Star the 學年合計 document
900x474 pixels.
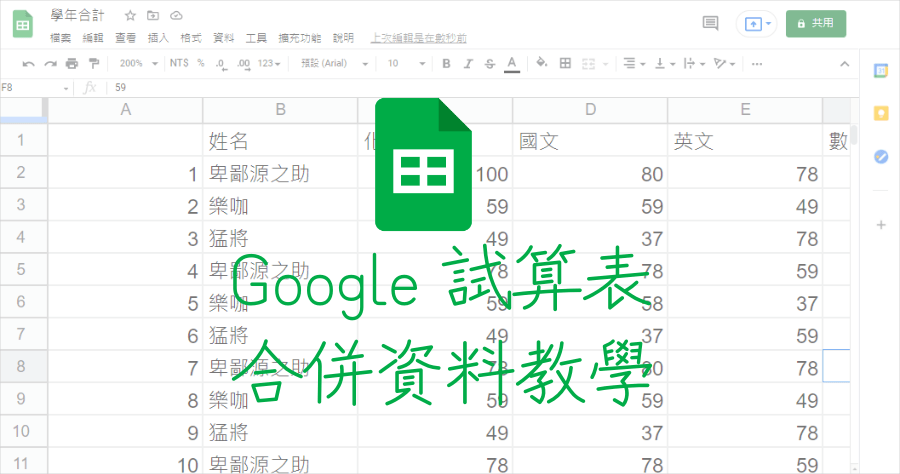[130, 15]
